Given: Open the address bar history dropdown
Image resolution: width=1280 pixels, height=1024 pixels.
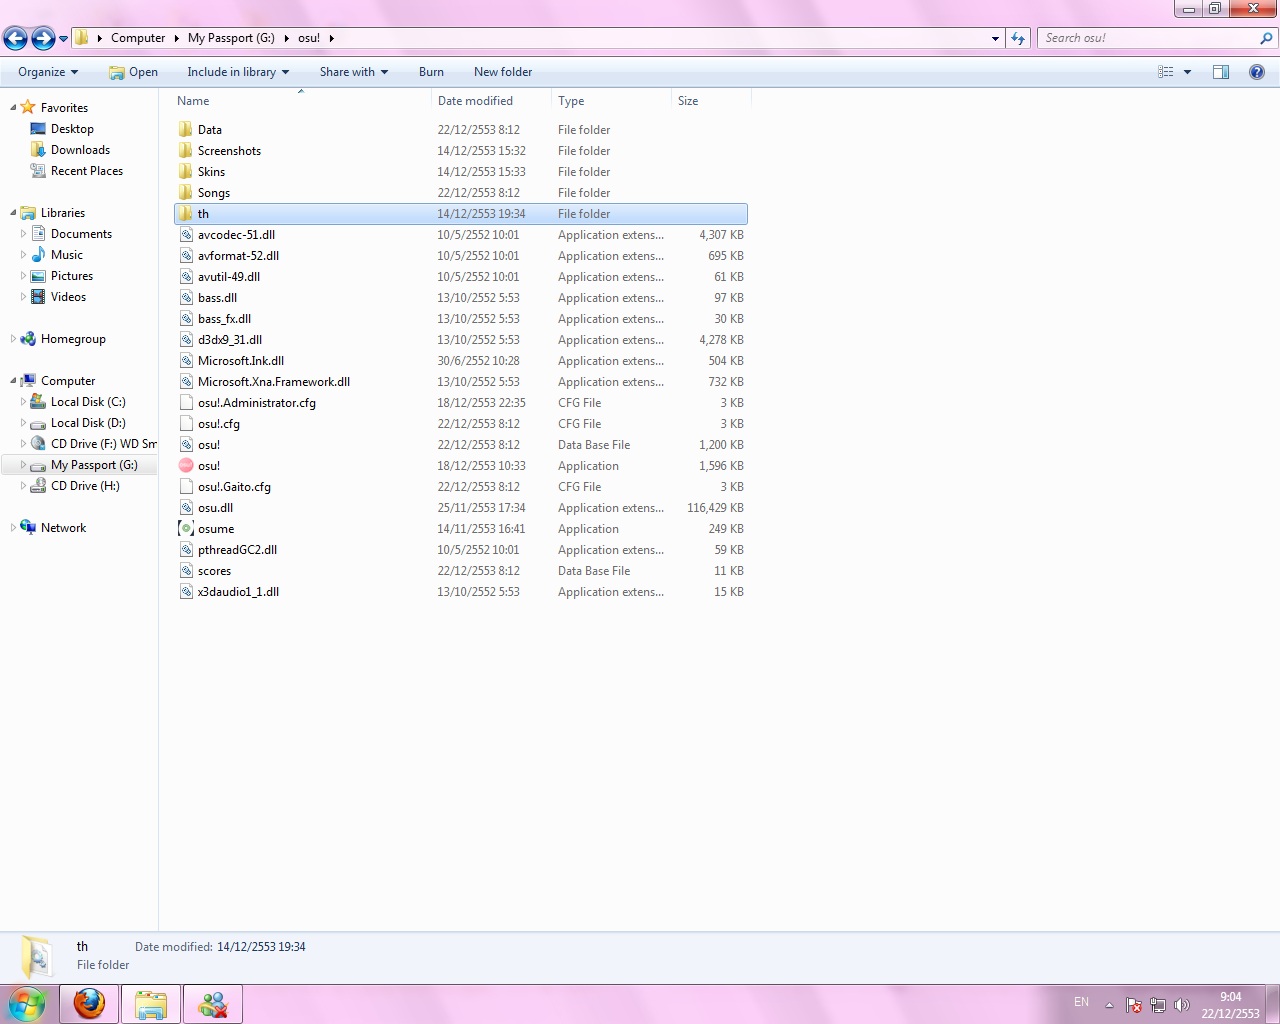Looking at the screenshot, I should [995, 39].
